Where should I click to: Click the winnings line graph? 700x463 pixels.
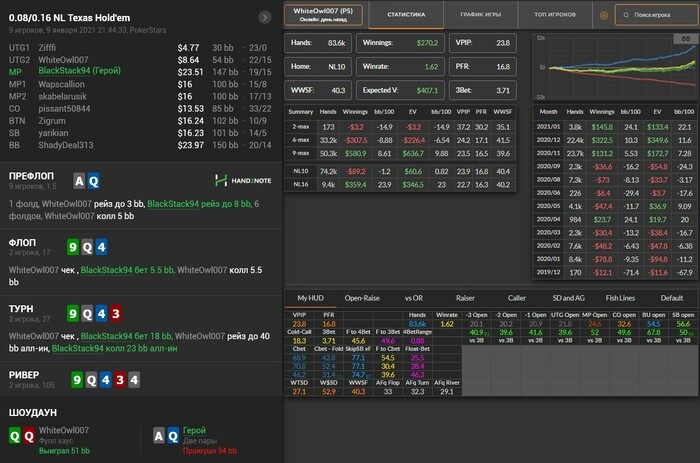coord(615,67)
